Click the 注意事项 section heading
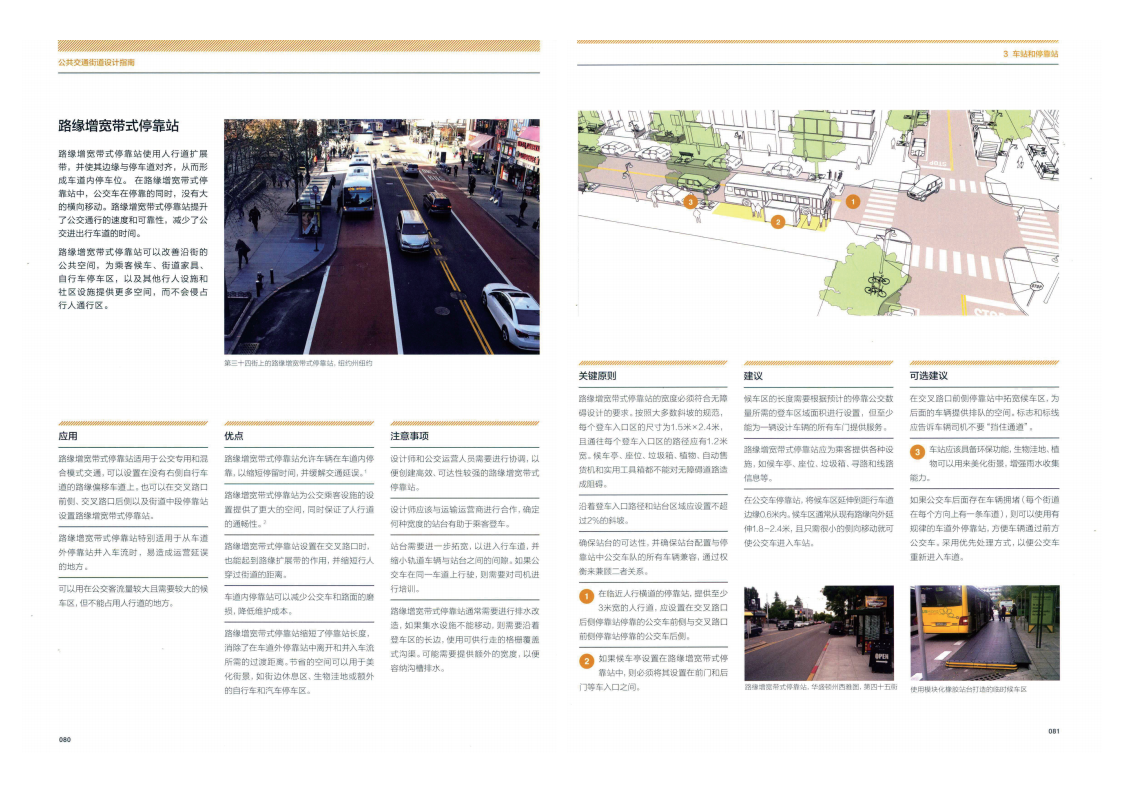Screen dimensions: 1123x794 409,436
